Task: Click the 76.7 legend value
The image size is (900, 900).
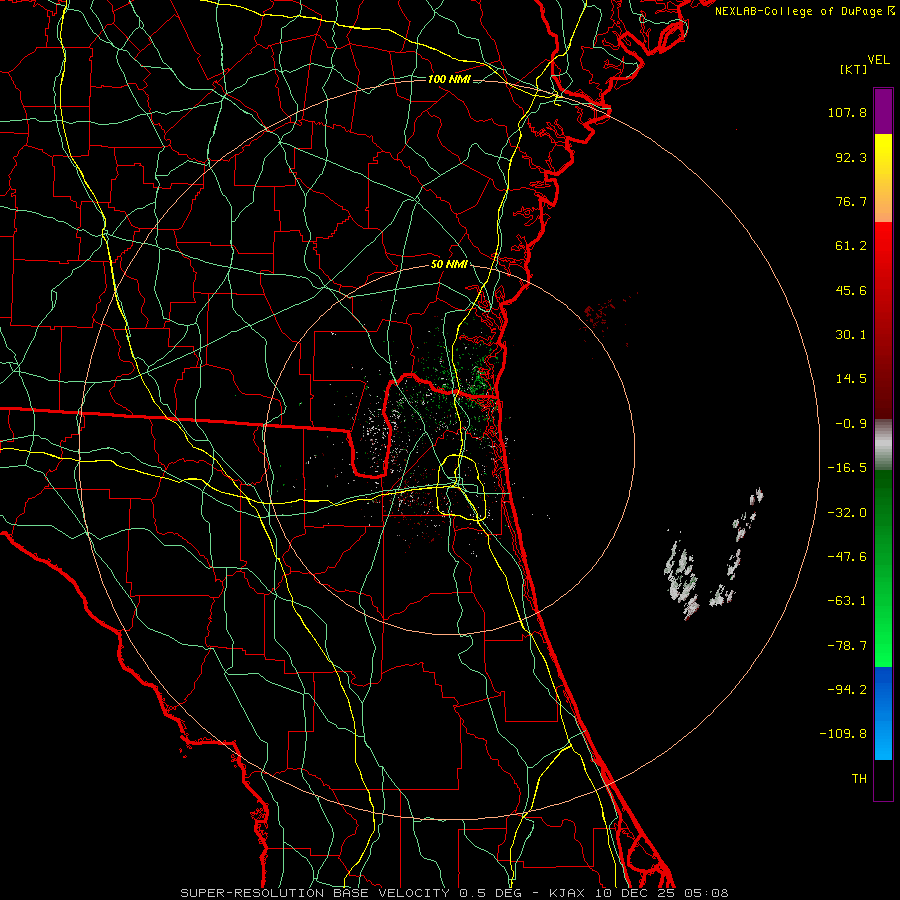Action: tap(851, 201)
